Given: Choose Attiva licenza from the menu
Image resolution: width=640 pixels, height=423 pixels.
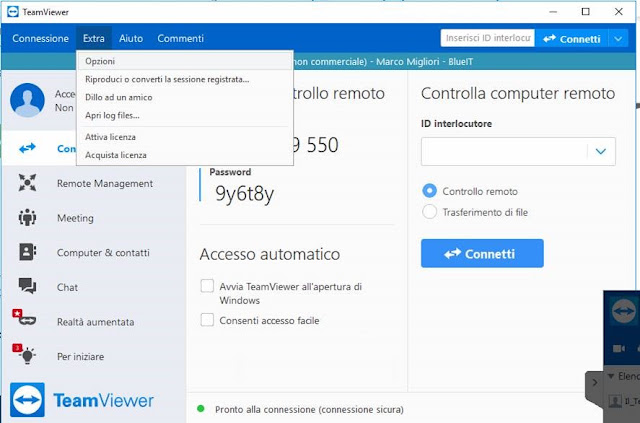Looking at the screenshot, I should (184, 137).
